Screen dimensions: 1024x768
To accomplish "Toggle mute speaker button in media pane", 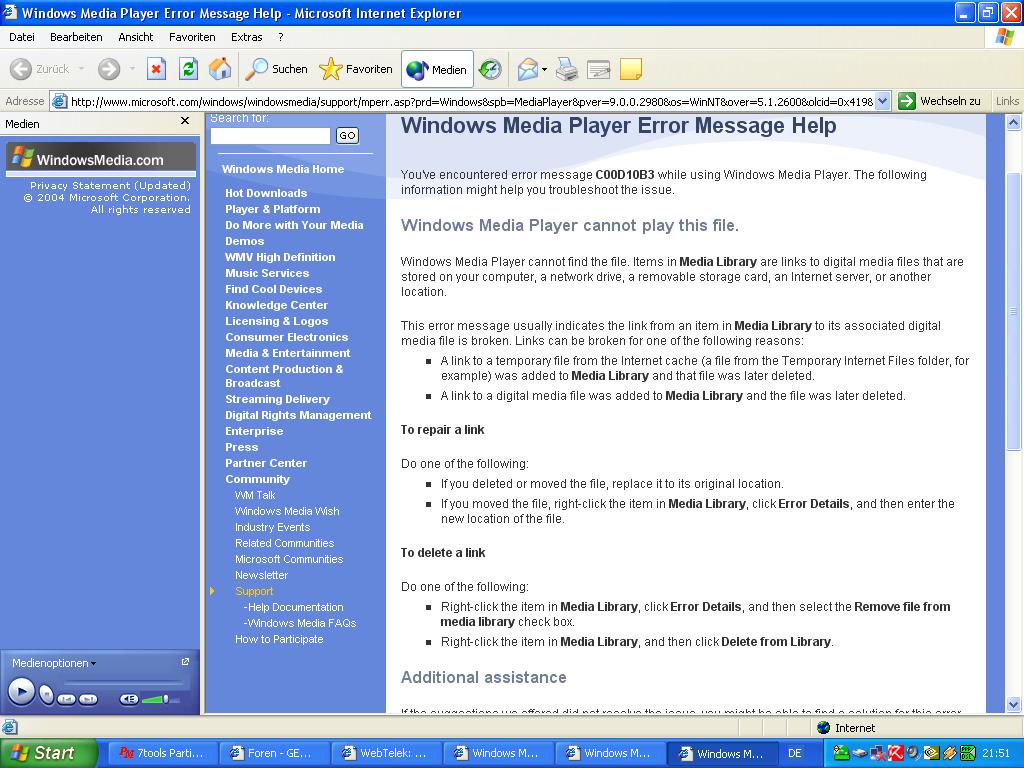I will click(129, 699).
